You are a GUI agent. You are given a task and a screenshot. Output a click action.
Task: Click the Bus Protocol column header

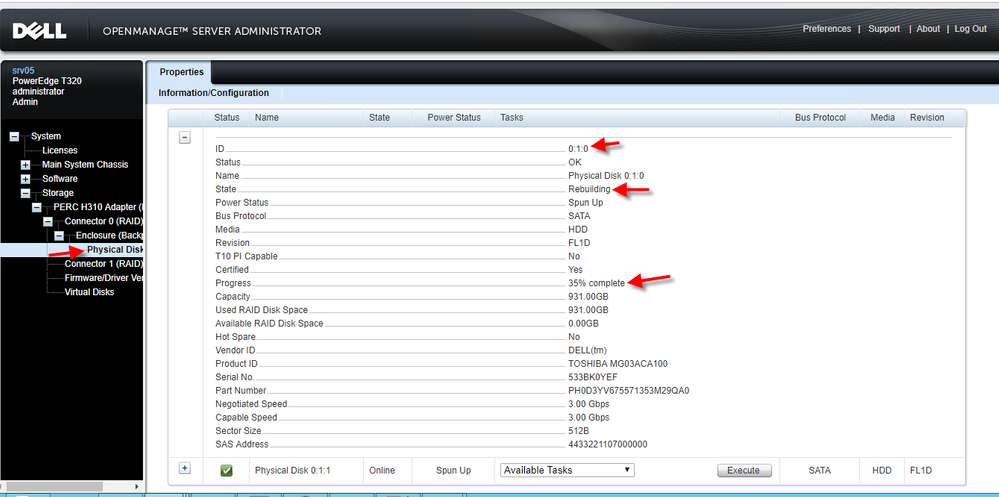click(x=820, y=118)
